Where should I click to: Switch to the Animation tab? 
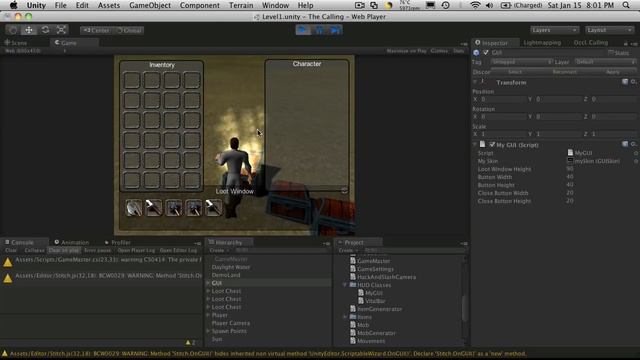72,242
